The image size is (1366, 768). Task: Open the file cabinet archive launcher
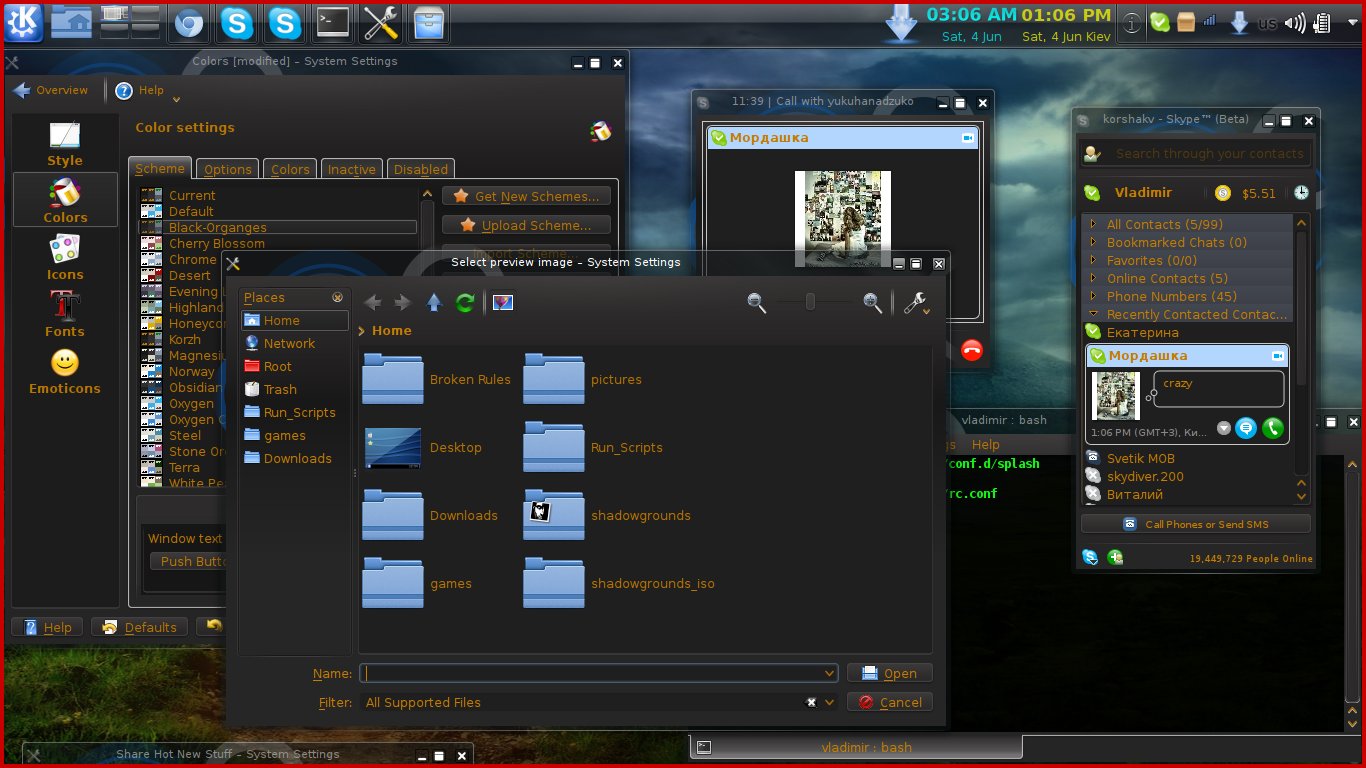click(x=429, y=23)
